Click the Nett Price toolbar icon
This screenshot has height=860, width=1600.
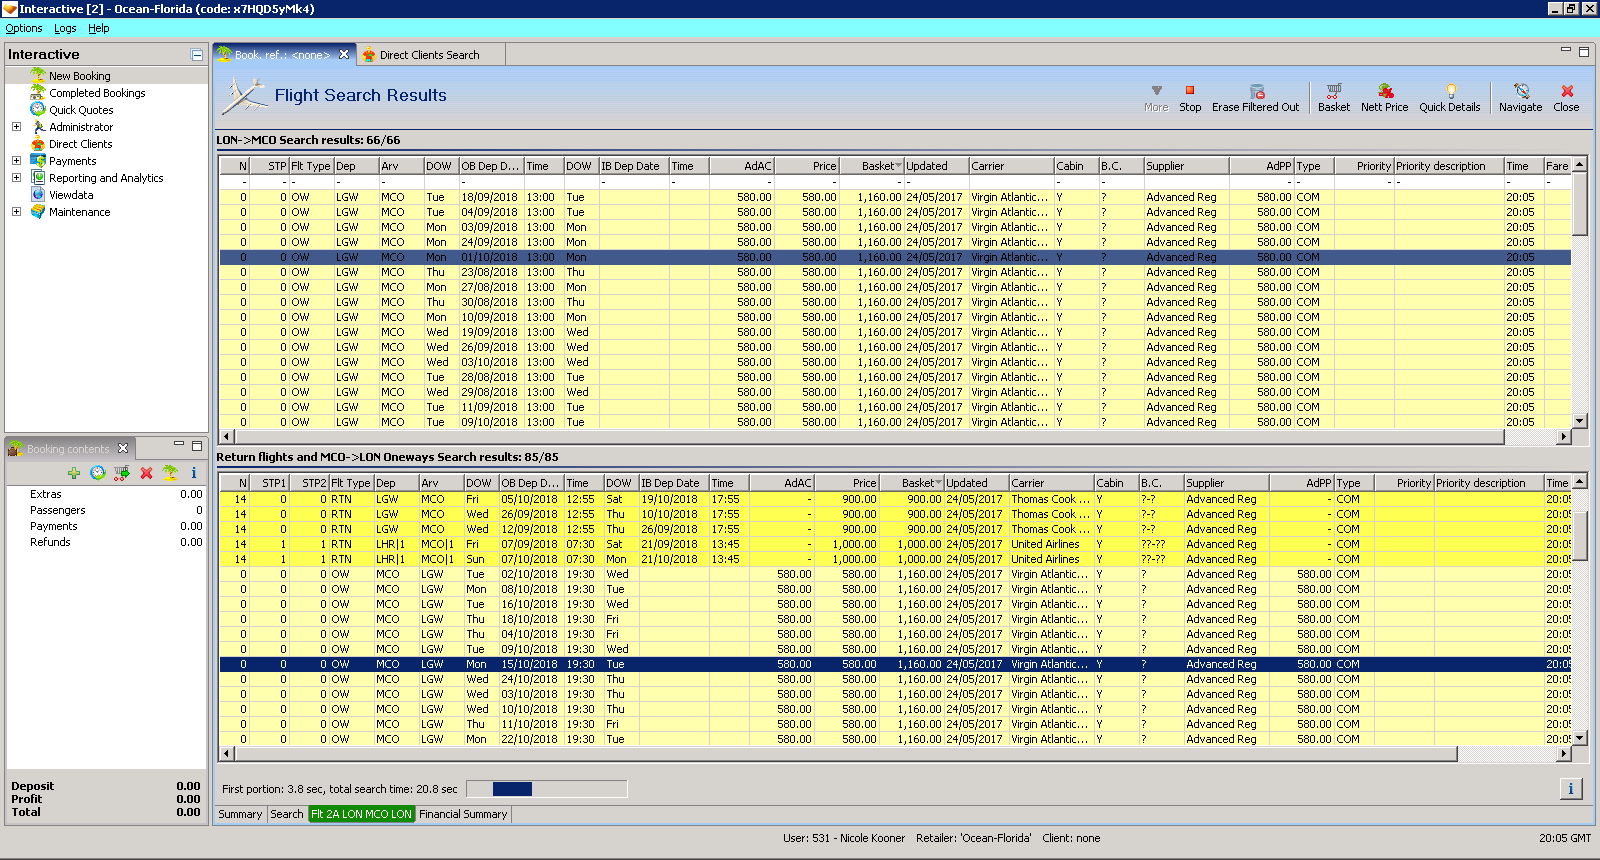[1384, 91]
